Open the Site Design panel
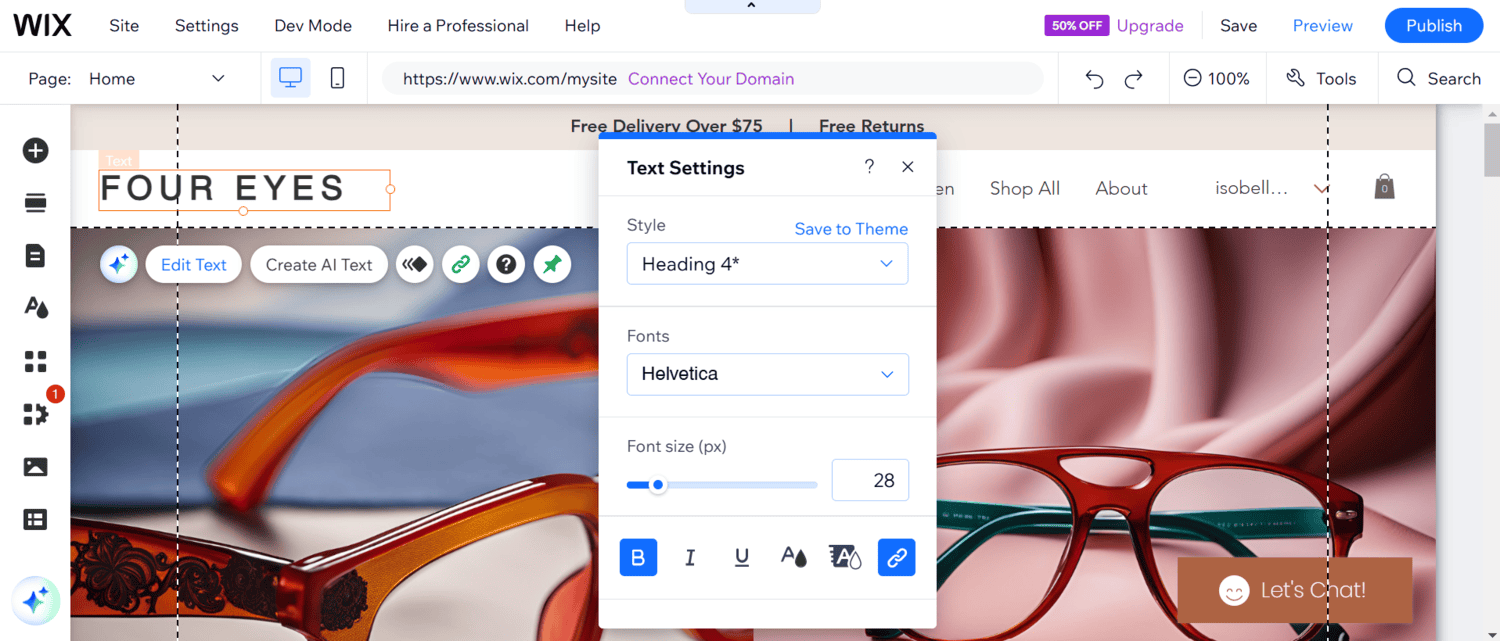This screenshot has height=641, width=1500. click(x=35, y=307)
